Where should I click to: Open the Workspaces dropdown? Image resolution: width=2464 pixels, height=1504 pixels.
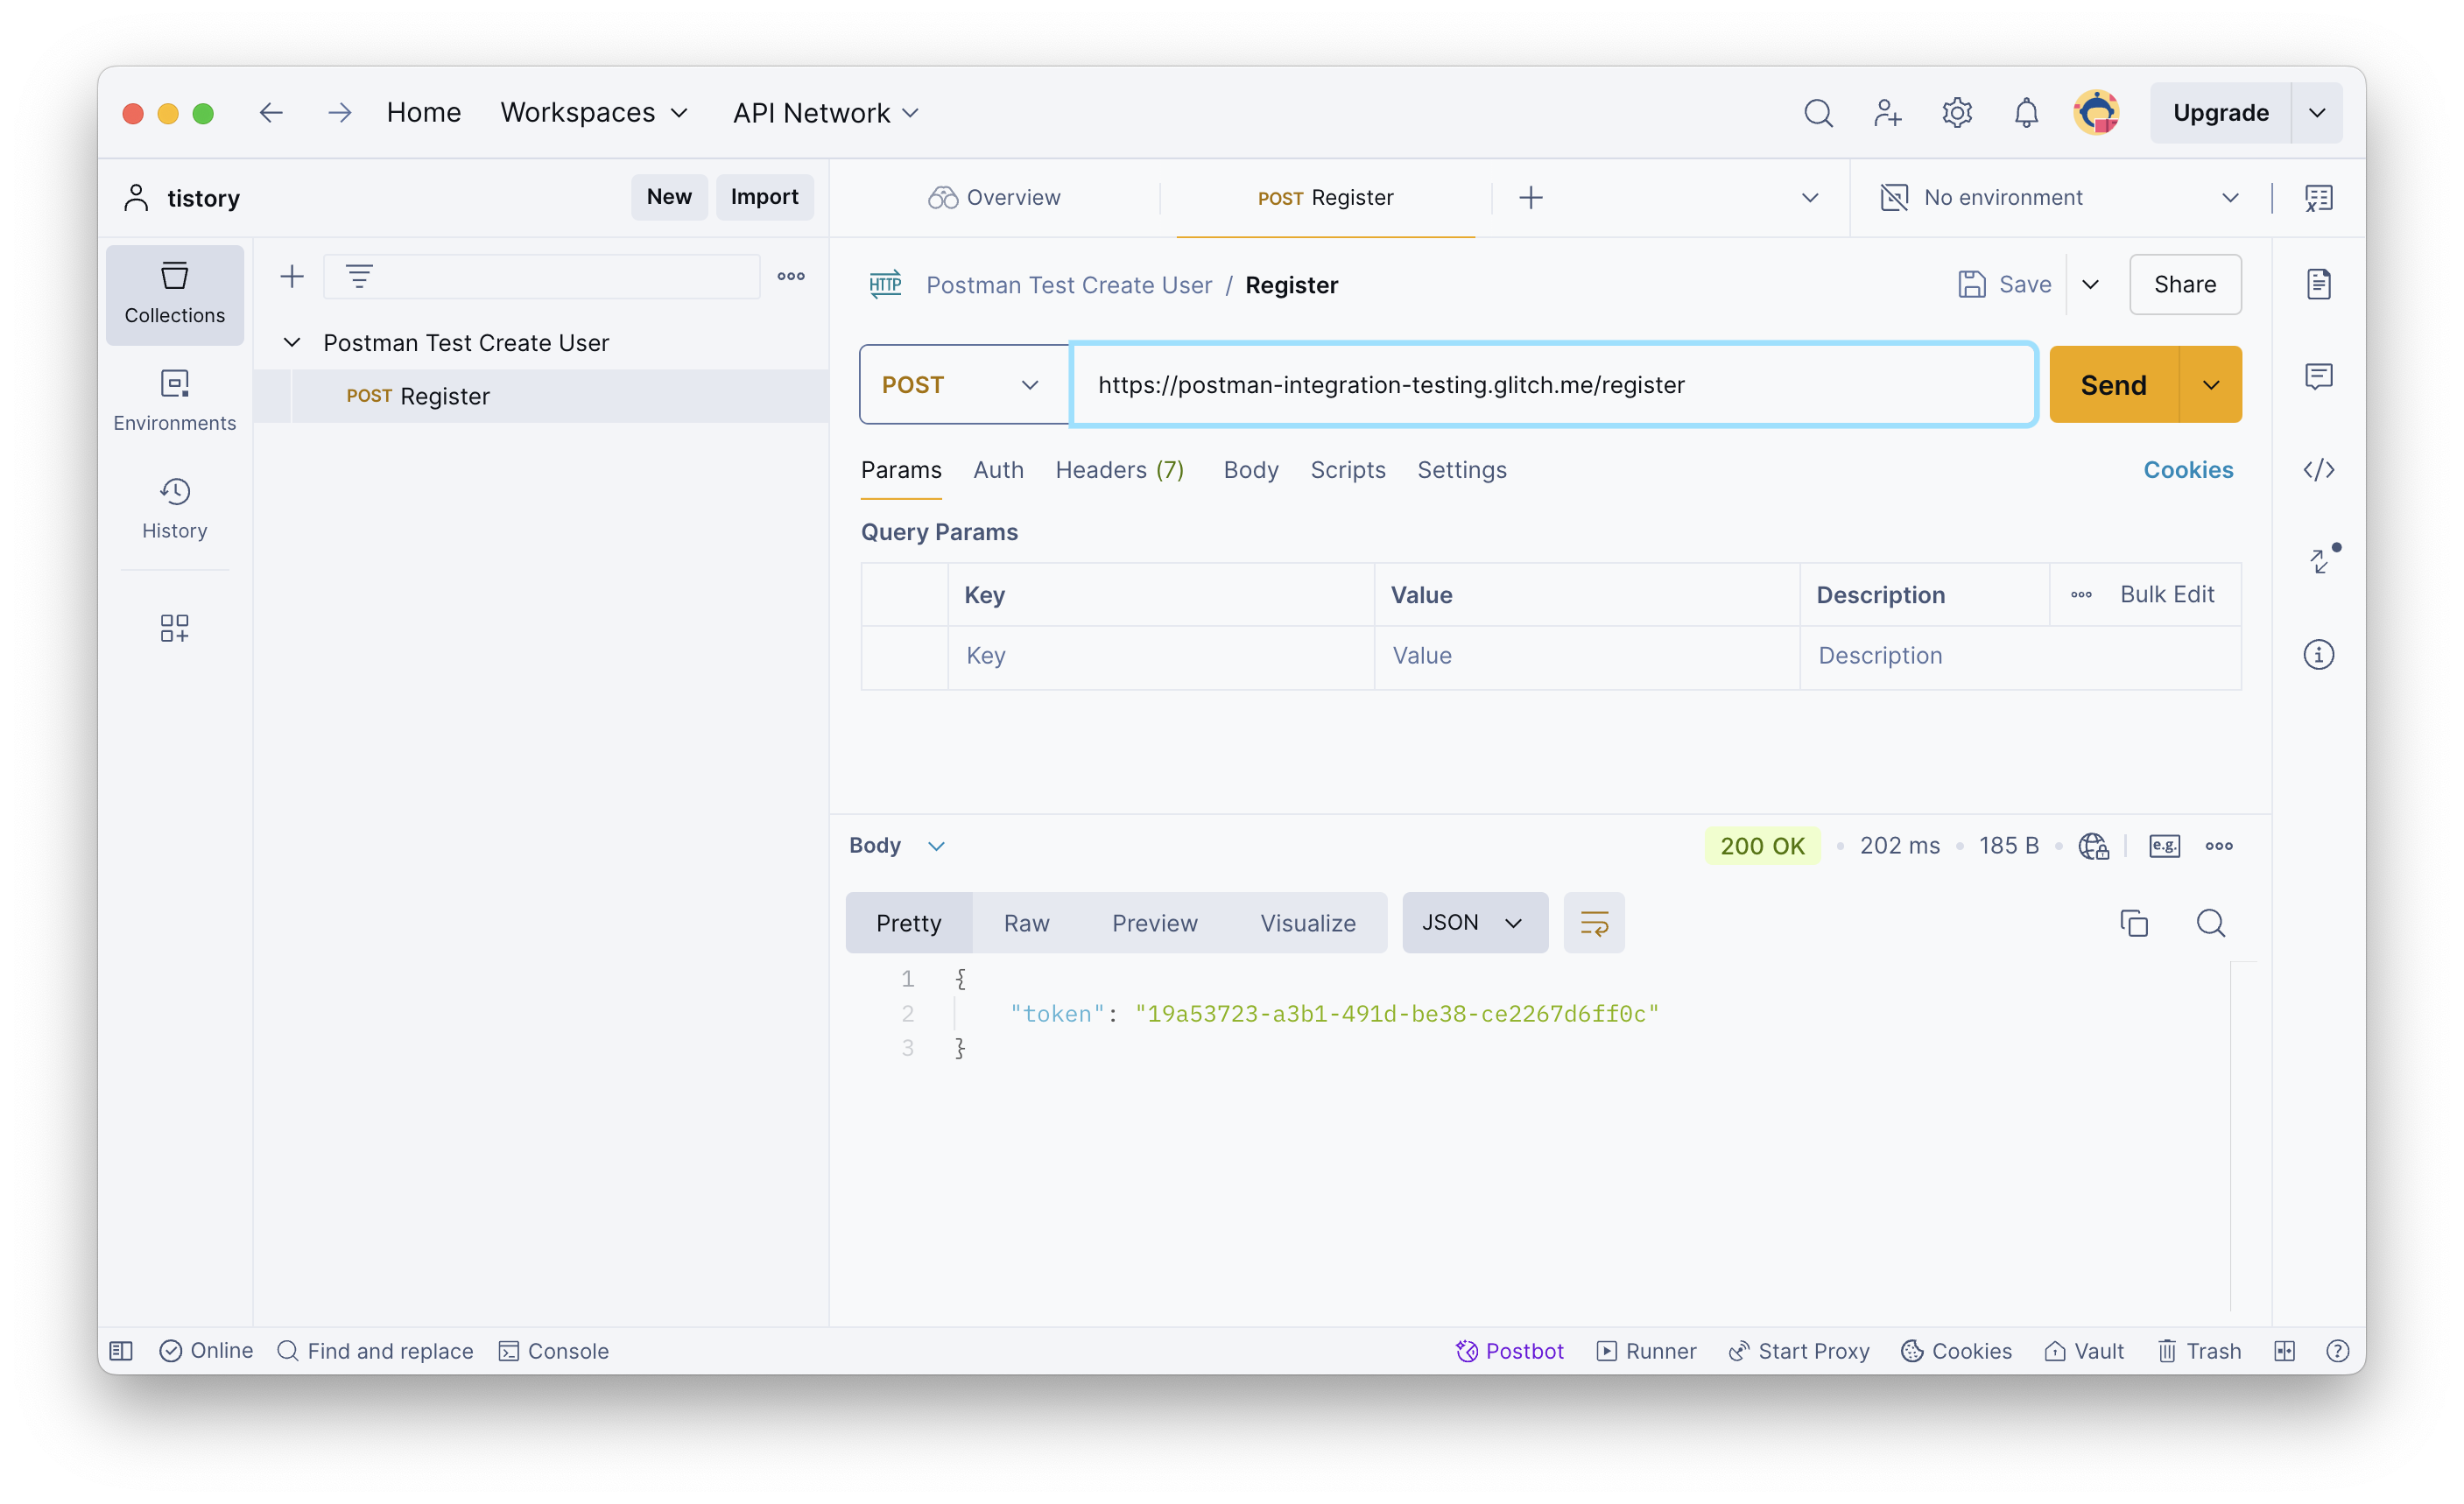(594, 113)
